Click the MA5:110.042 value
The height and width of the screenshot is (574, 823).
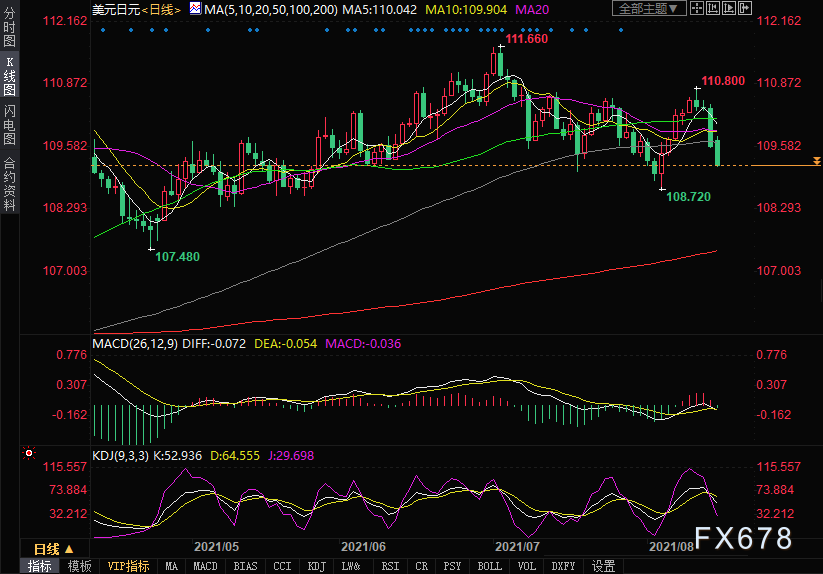coord(379,9)
